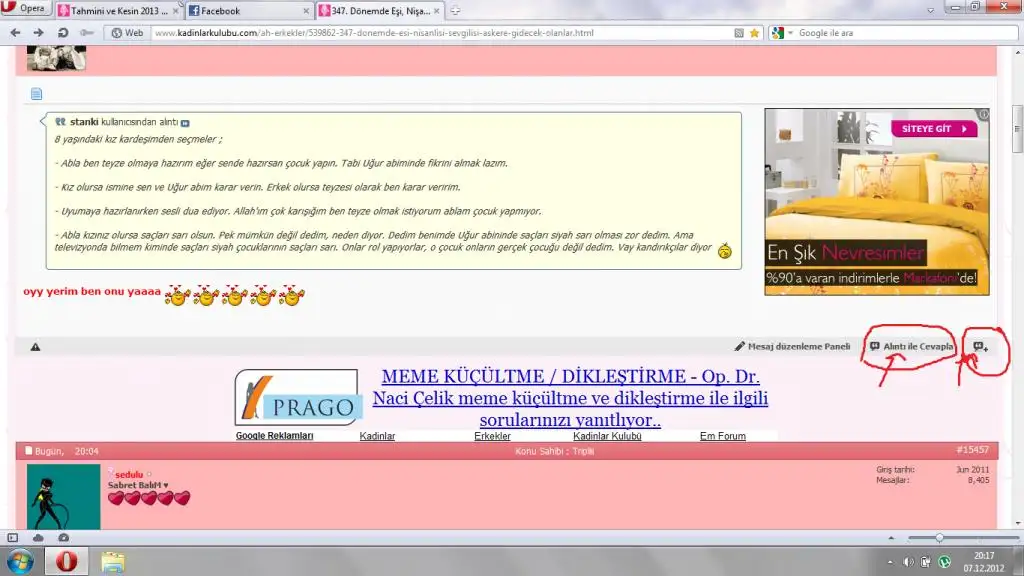Expand the closed tabs dropdown arrow
This screenshot has width=1024, height=576.
(930, 10)
